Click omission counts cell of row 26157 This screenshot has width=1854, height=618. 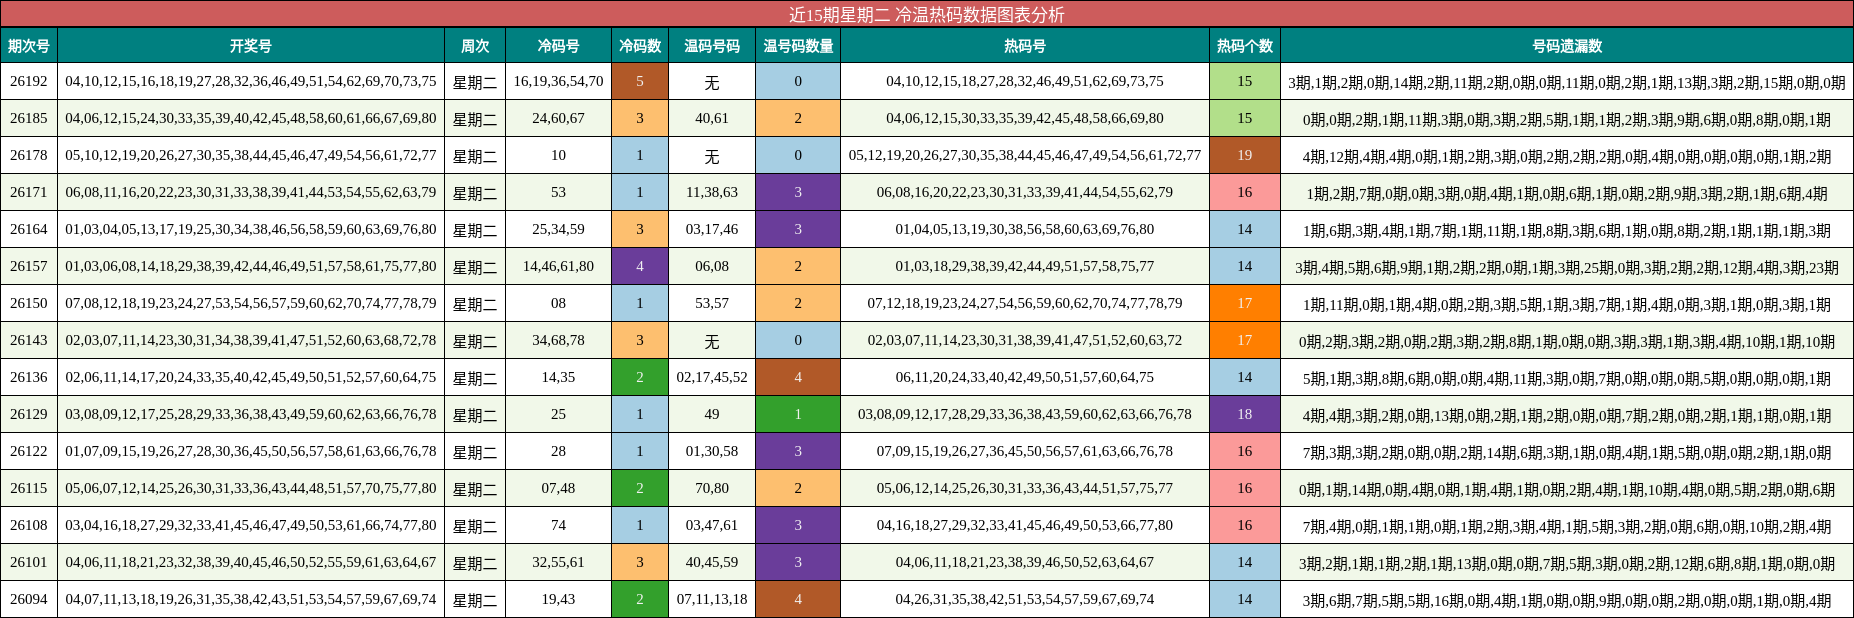click(x=1567, y=266)
